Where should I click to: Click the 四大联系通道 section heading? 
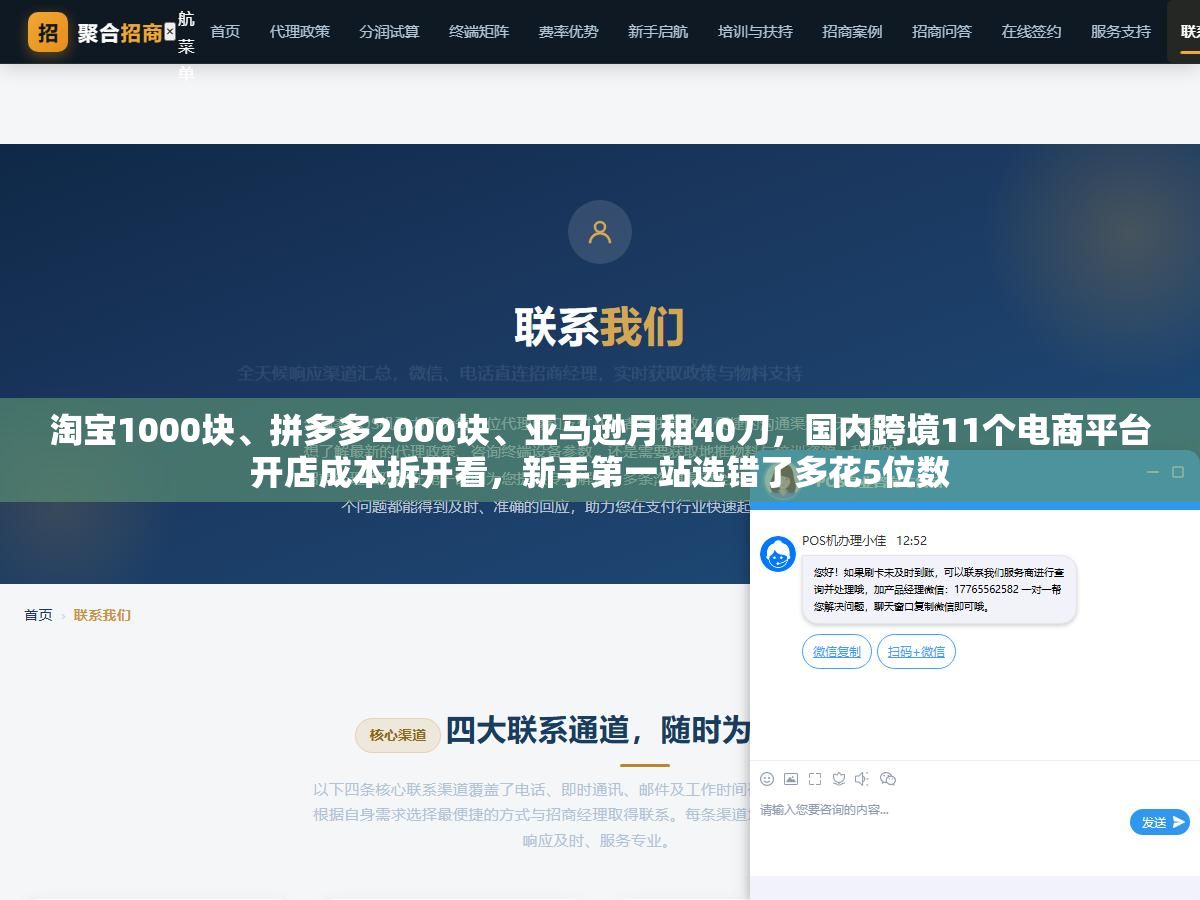[598, 731]
